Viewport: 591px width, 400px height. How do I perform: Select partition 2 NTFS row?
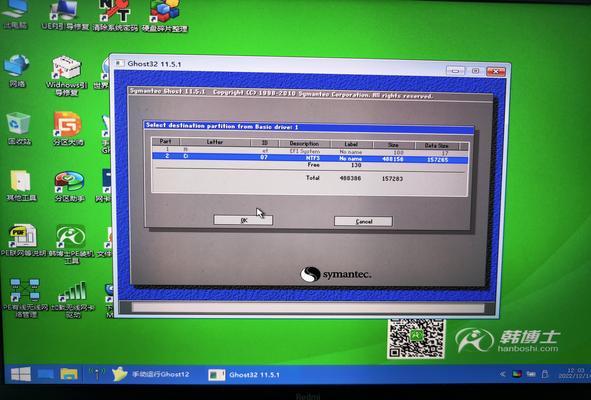point(310,158)
